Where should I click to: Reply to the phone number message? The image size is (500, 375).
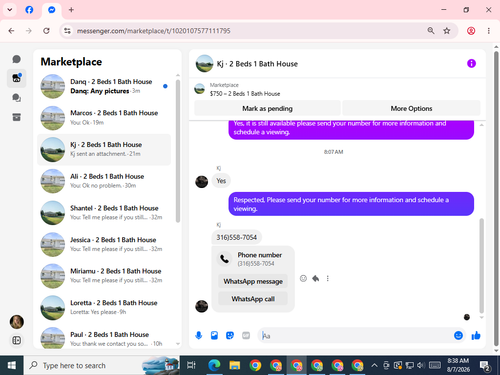(x=315, y=278)
